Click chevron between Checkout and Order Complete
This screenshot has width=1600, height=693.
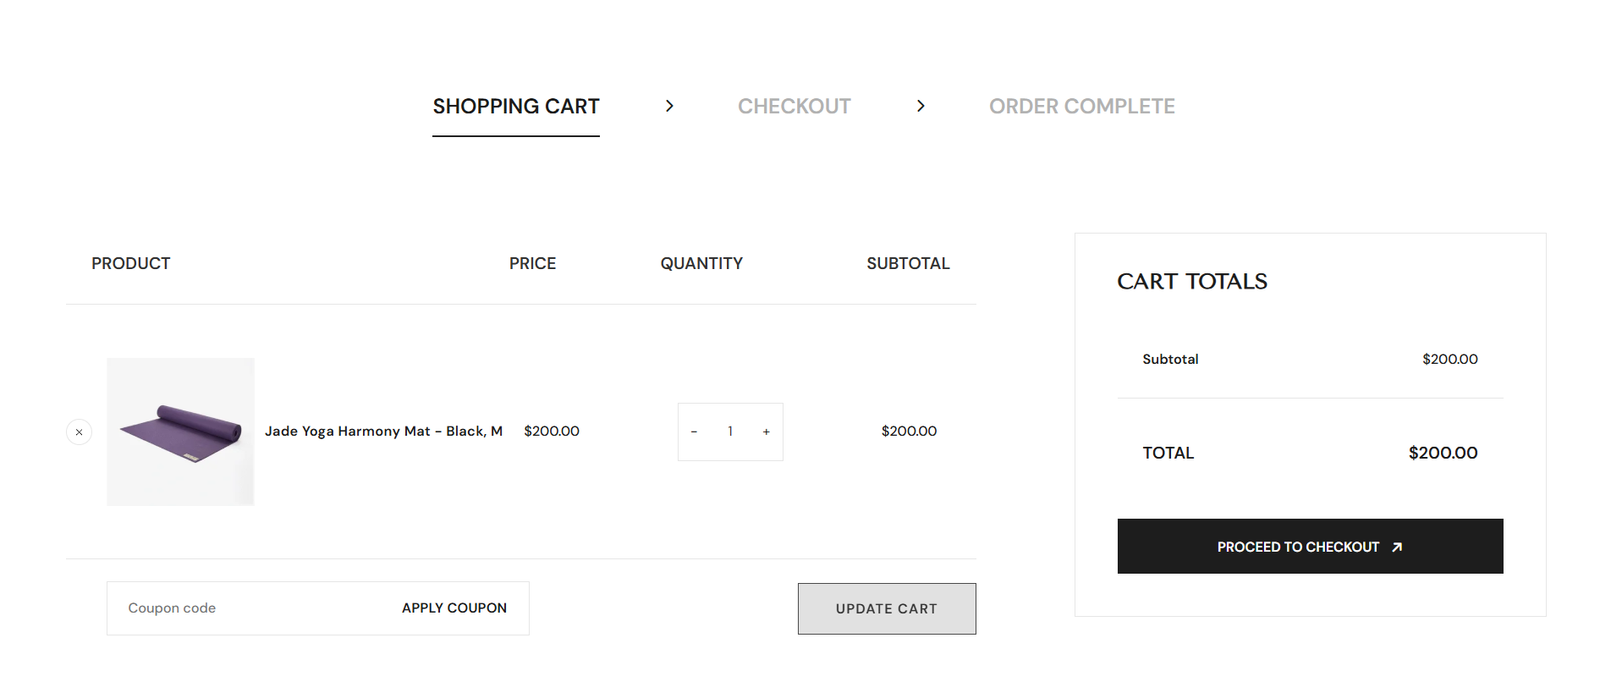pos(920,106)
